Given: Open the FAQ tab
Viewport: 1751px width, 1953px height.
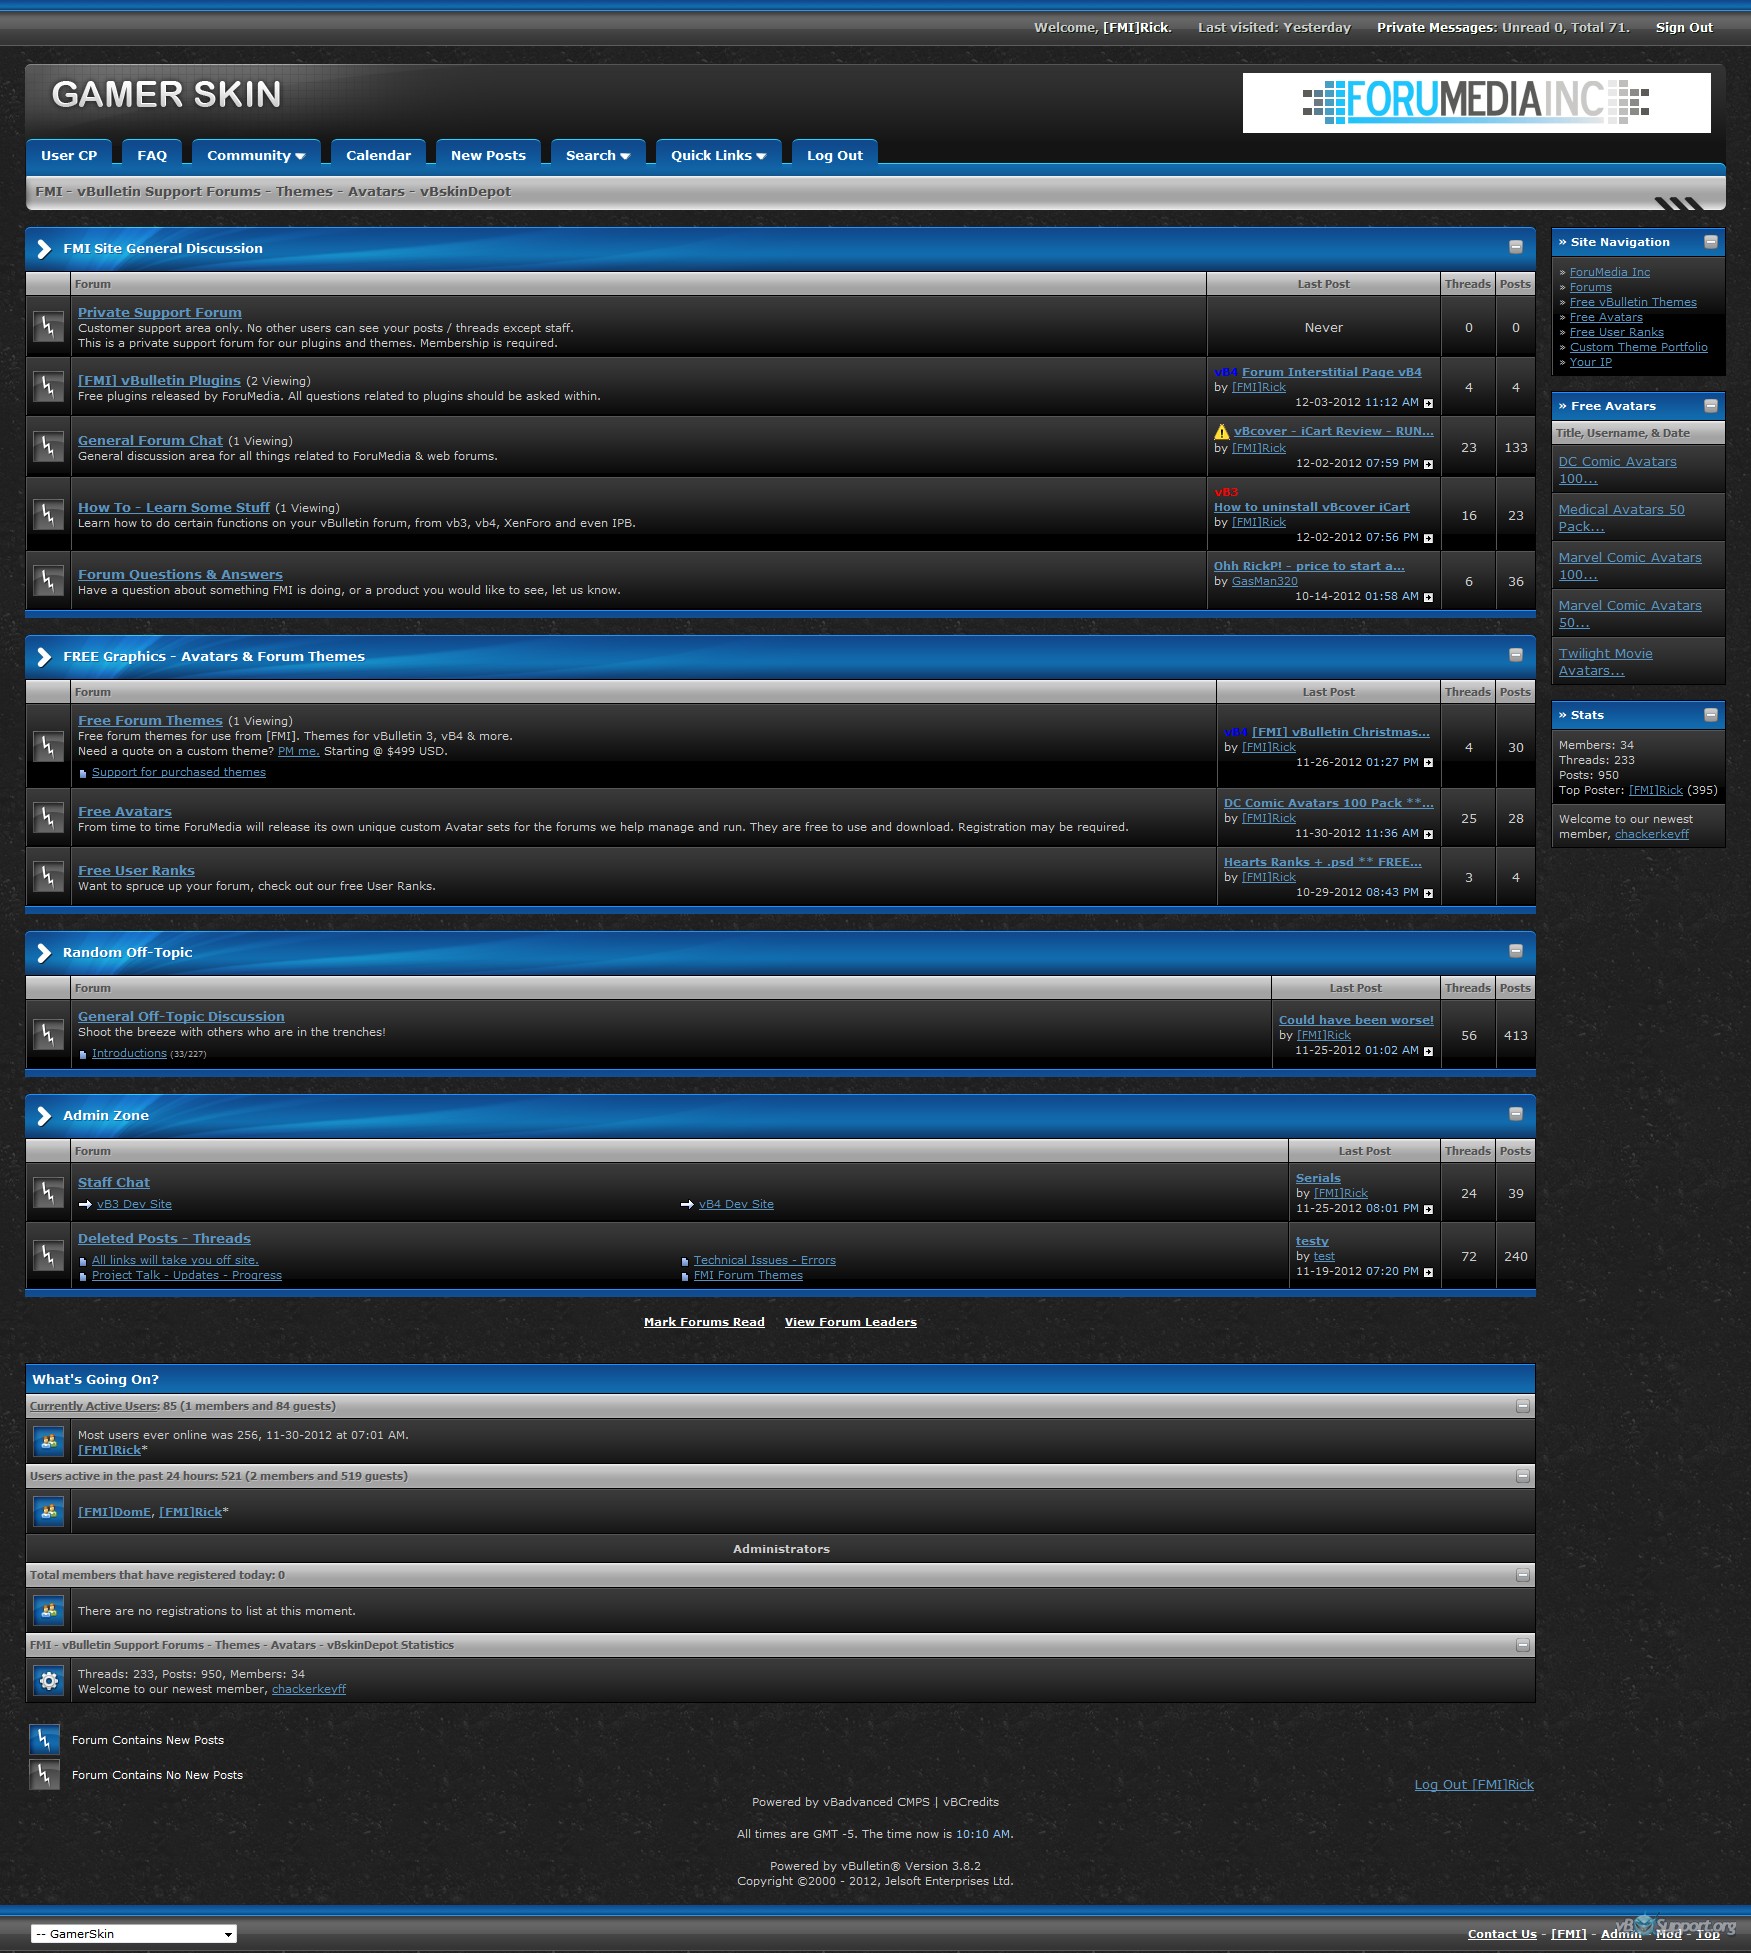Looking at the screenshot, I should 152,155.
